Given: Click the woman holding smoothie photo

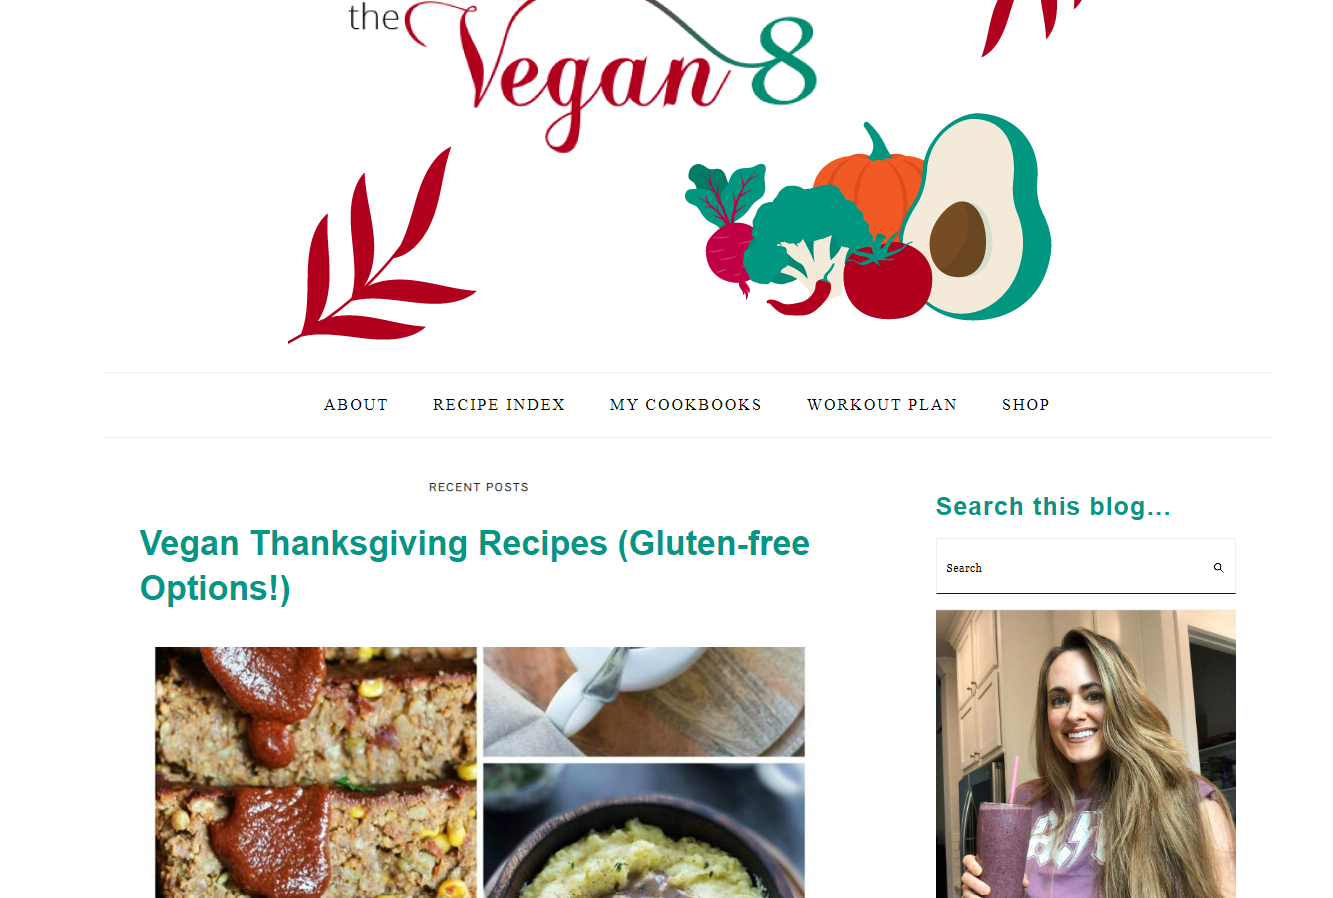Looking at the screenshot, I should (x=1086, y=754).
